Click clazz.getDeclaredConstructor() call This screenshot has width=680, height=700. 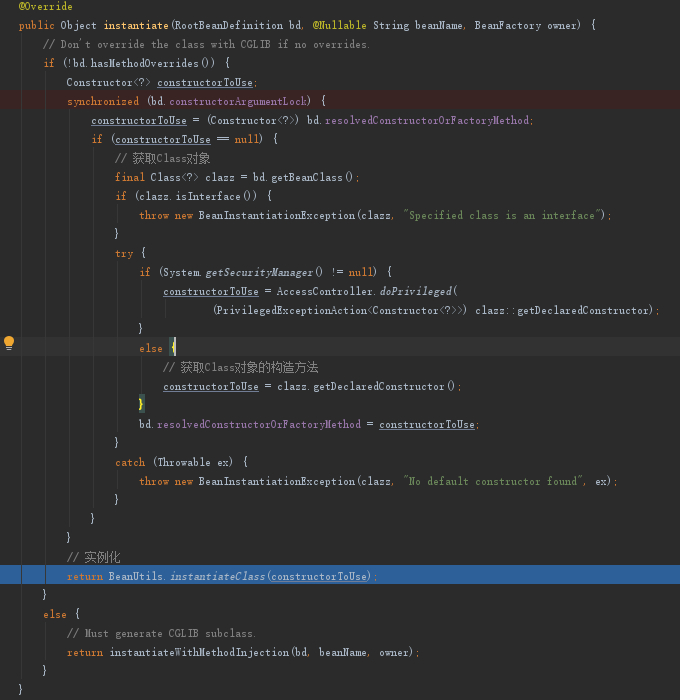click(366, 386)
